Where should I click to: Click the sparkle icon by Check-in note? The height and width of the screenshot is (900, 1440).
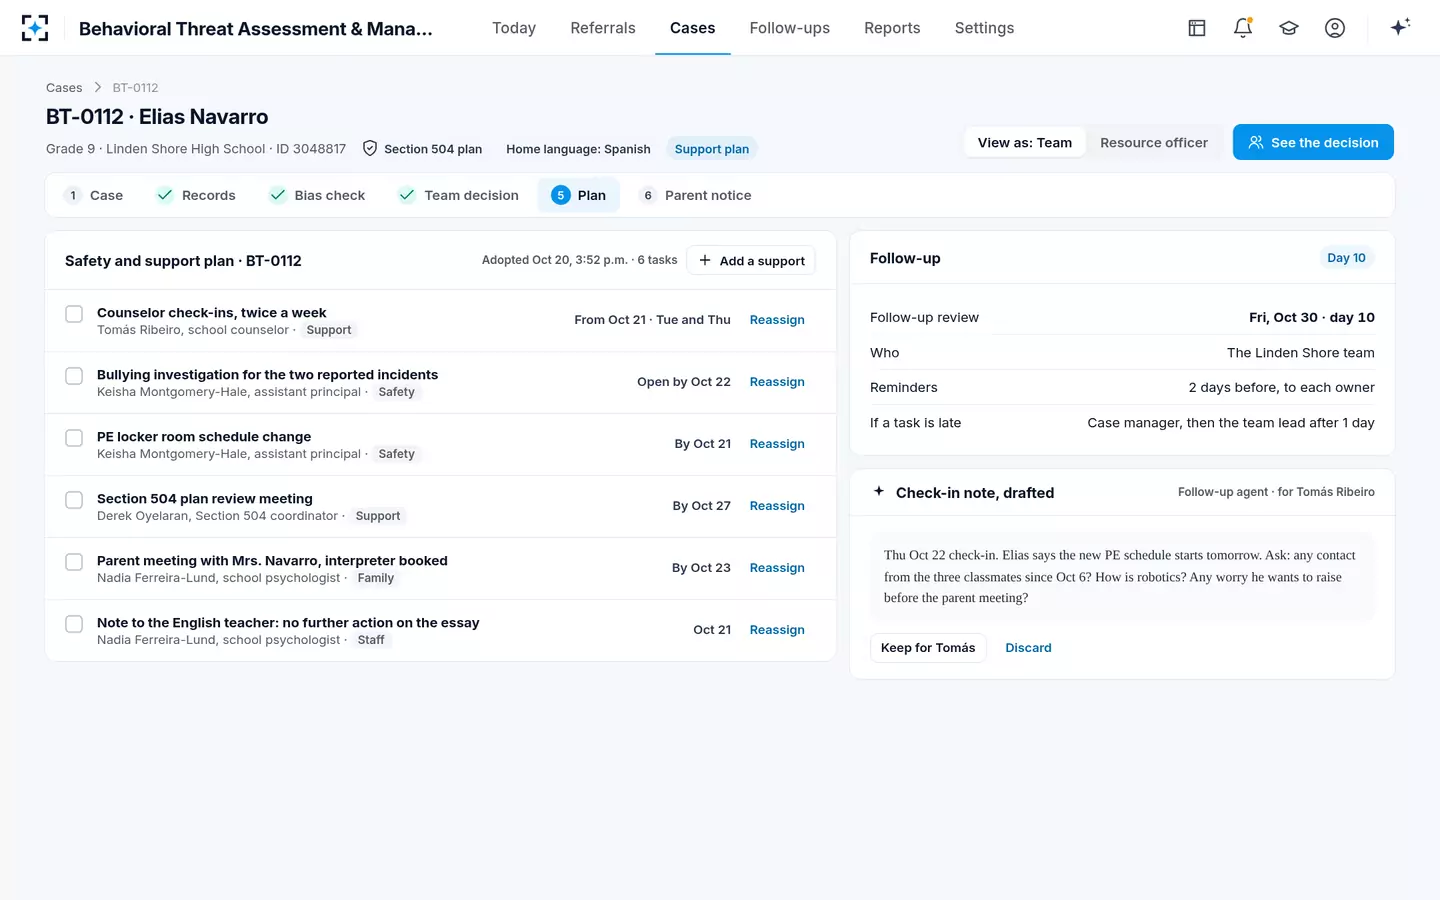tap(879, 491)
